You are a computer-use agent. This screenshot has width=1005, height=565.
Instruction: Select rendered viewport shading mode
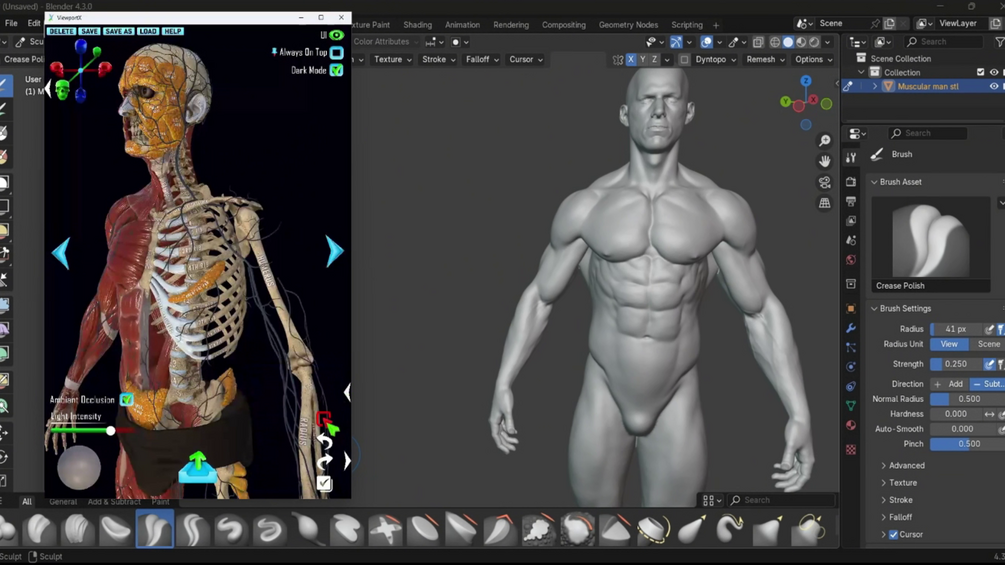click(x=814, y=42)
